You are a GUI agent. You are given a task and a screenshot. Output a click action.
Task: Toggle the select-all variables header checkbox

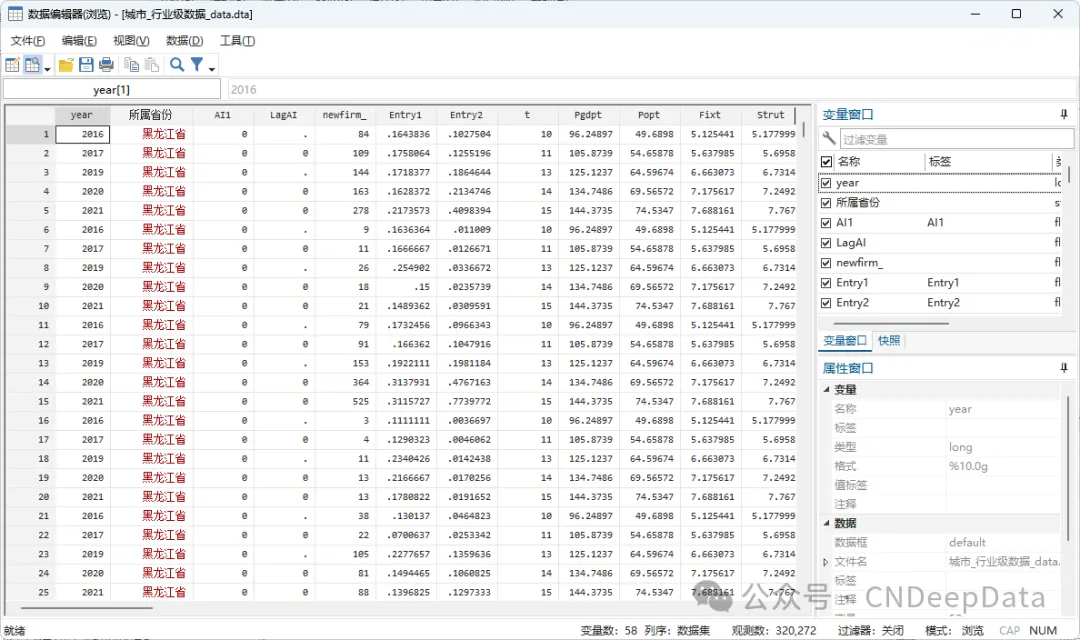[827, 162]
